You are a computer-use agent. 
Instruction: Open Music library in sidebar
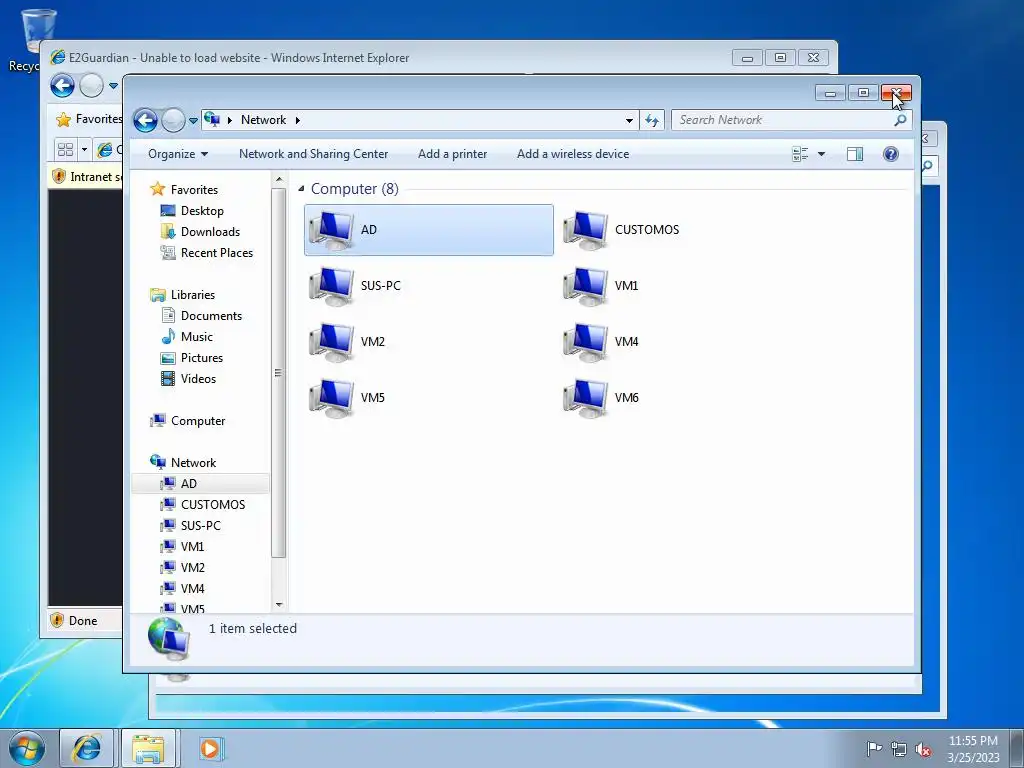pos(196,337)
